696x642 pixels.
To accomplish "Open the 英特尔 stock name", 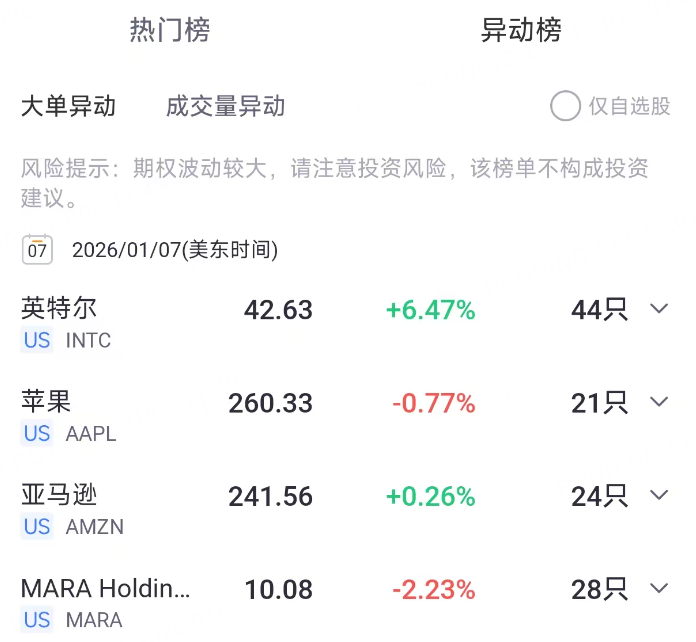I will pyautogui.click(x=59, y=308).
